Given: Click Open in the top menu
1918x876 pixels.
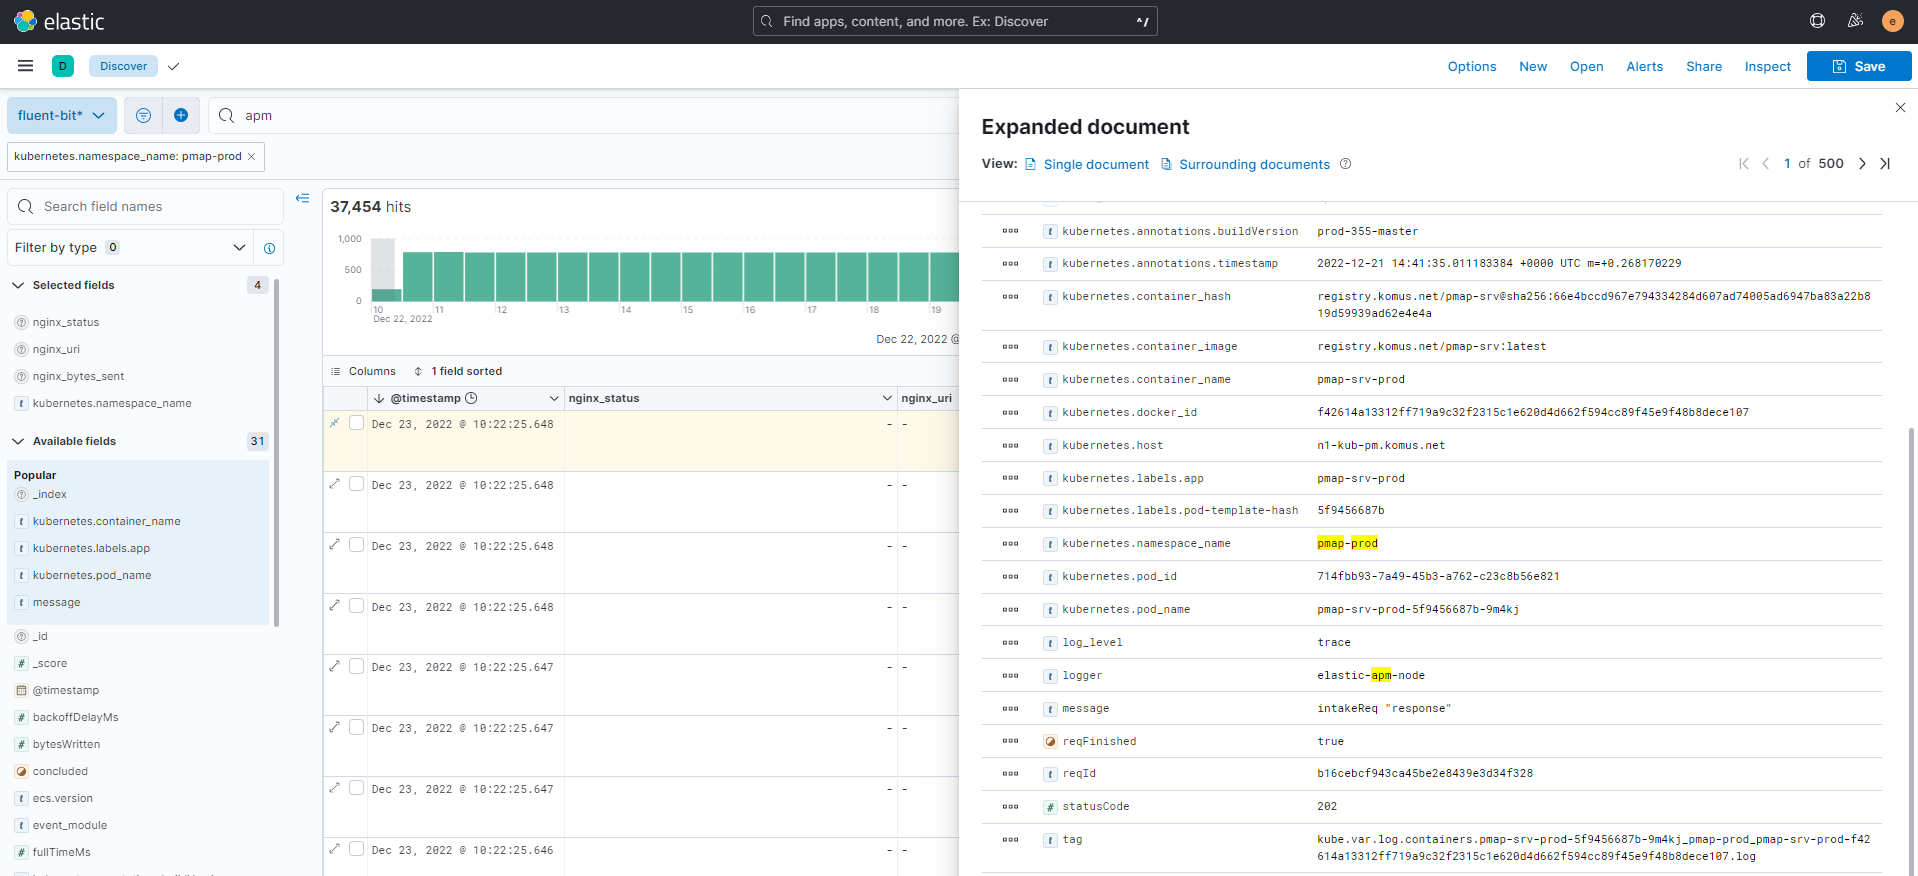Looking at the screenshot, I should point(1586,67).
